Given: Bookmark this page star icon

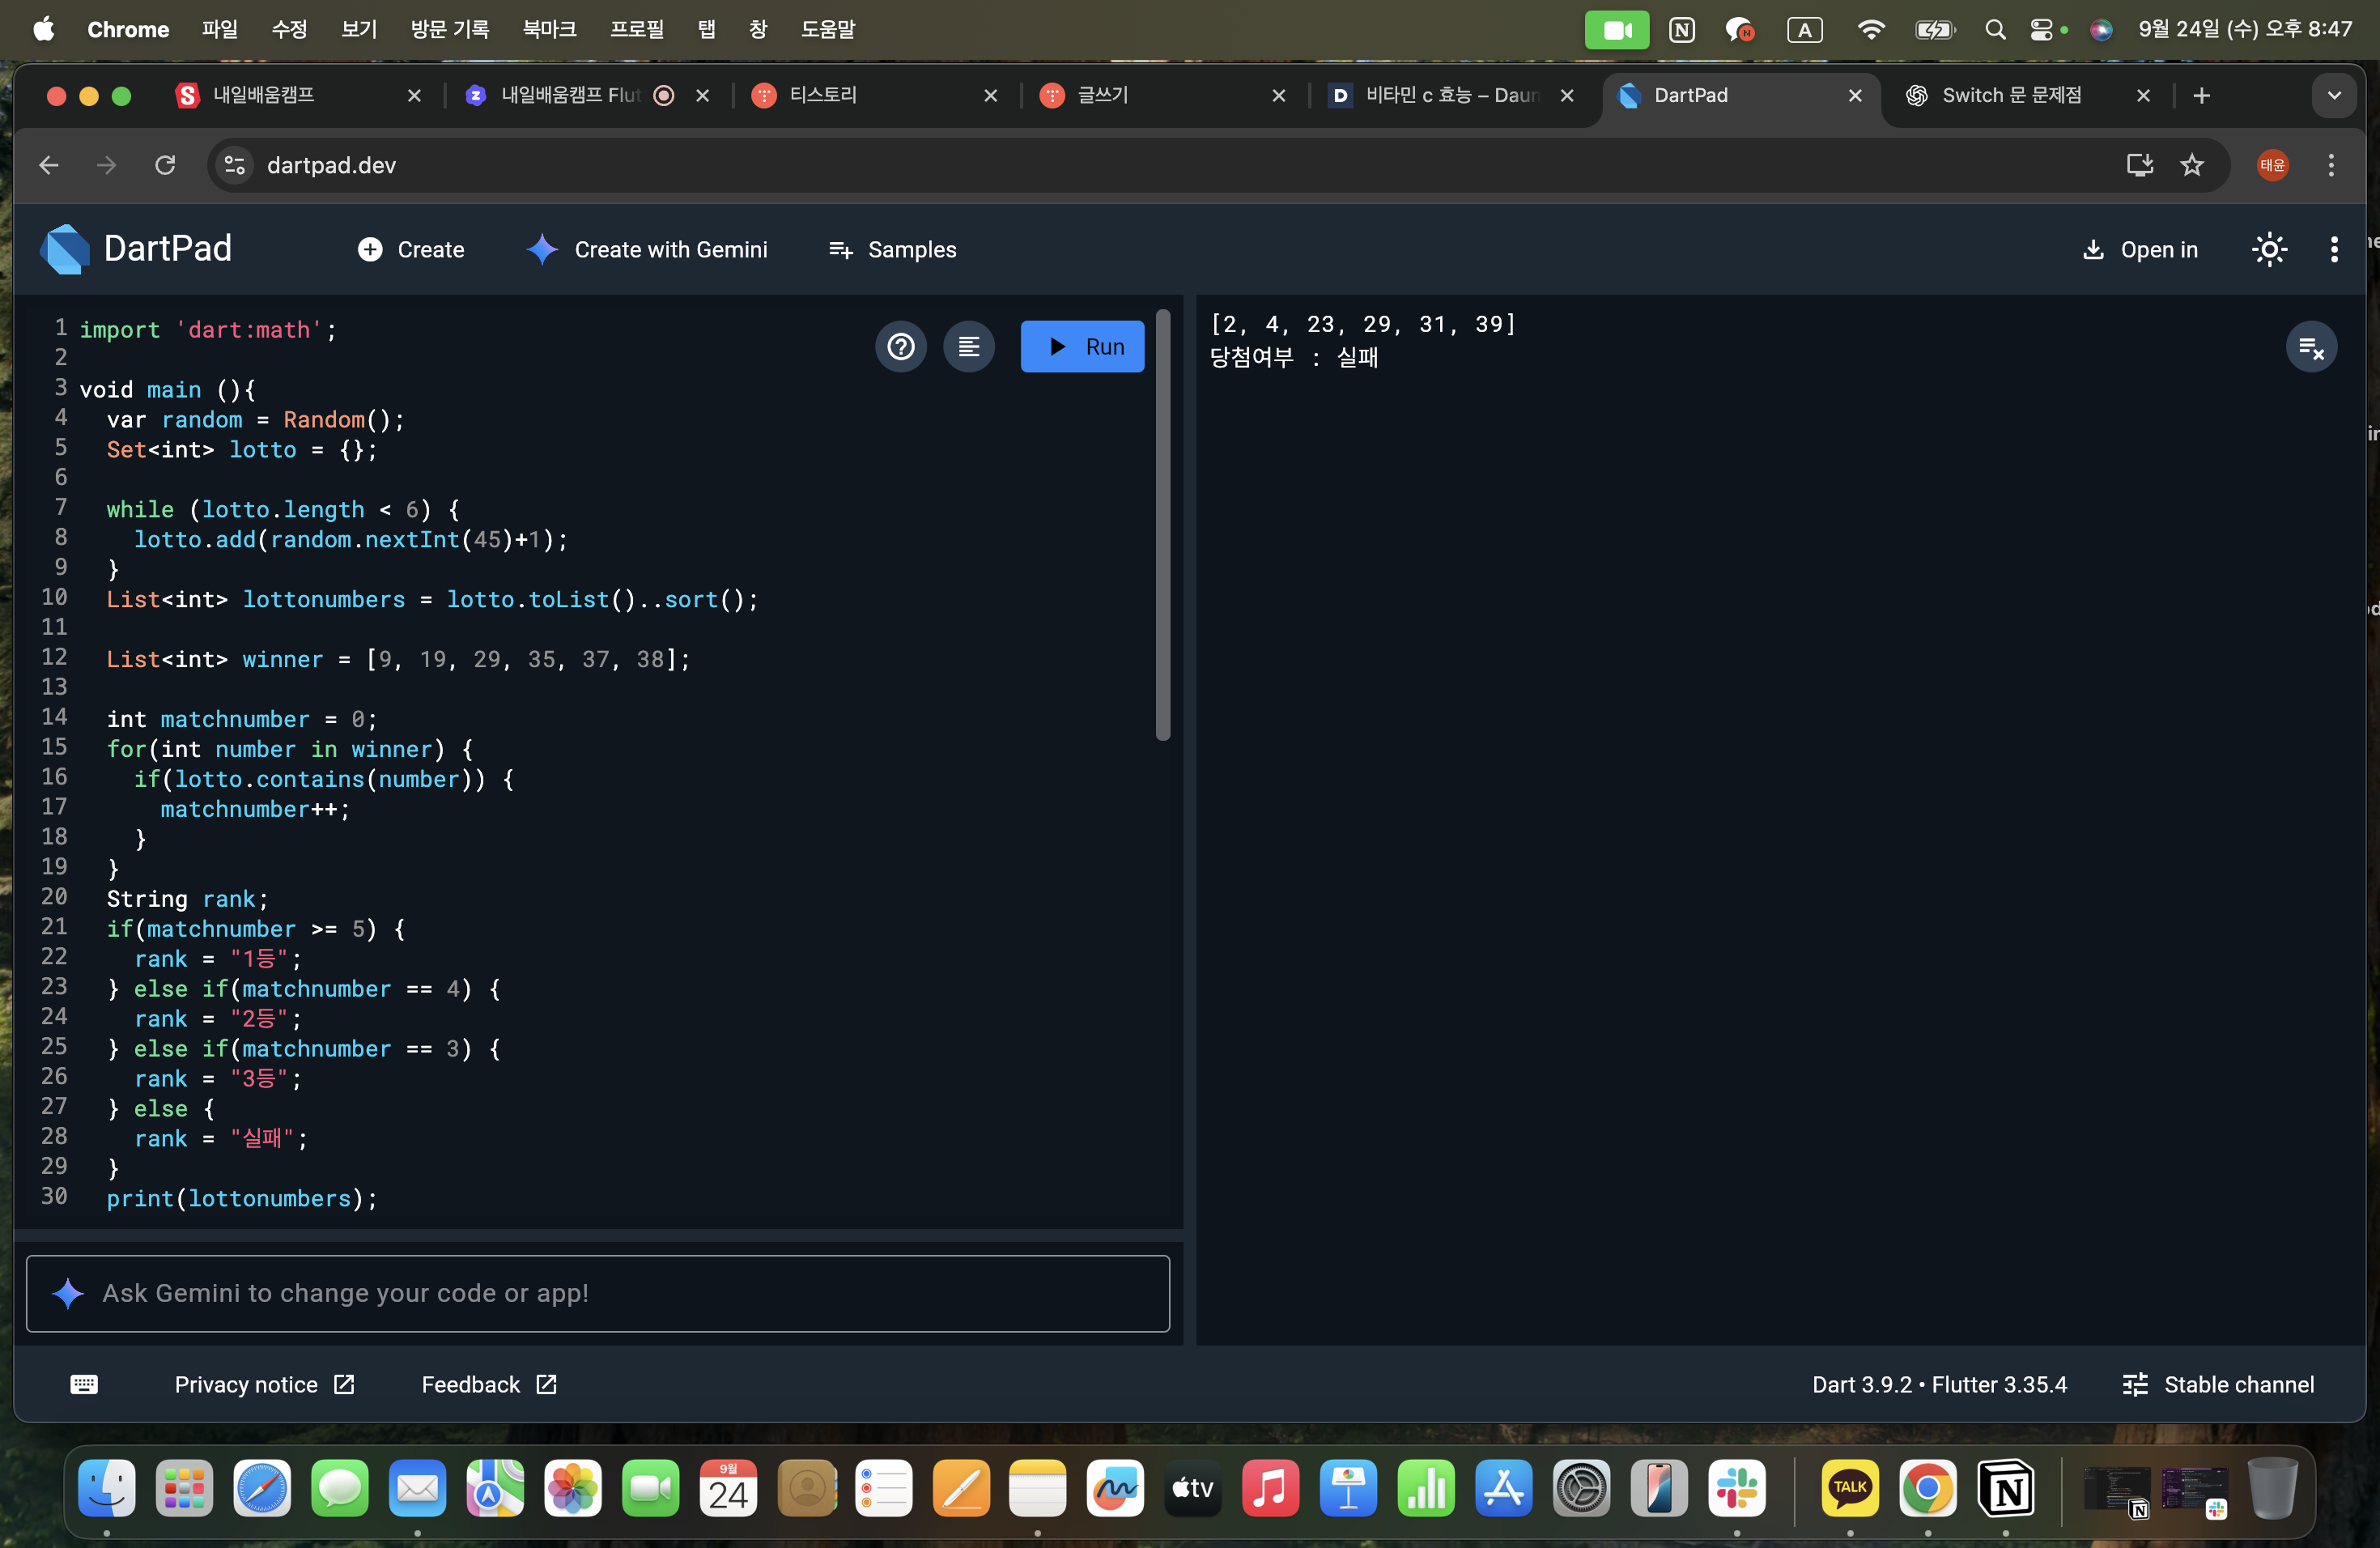Looking at the screenshot, I should coord(2191,165).
